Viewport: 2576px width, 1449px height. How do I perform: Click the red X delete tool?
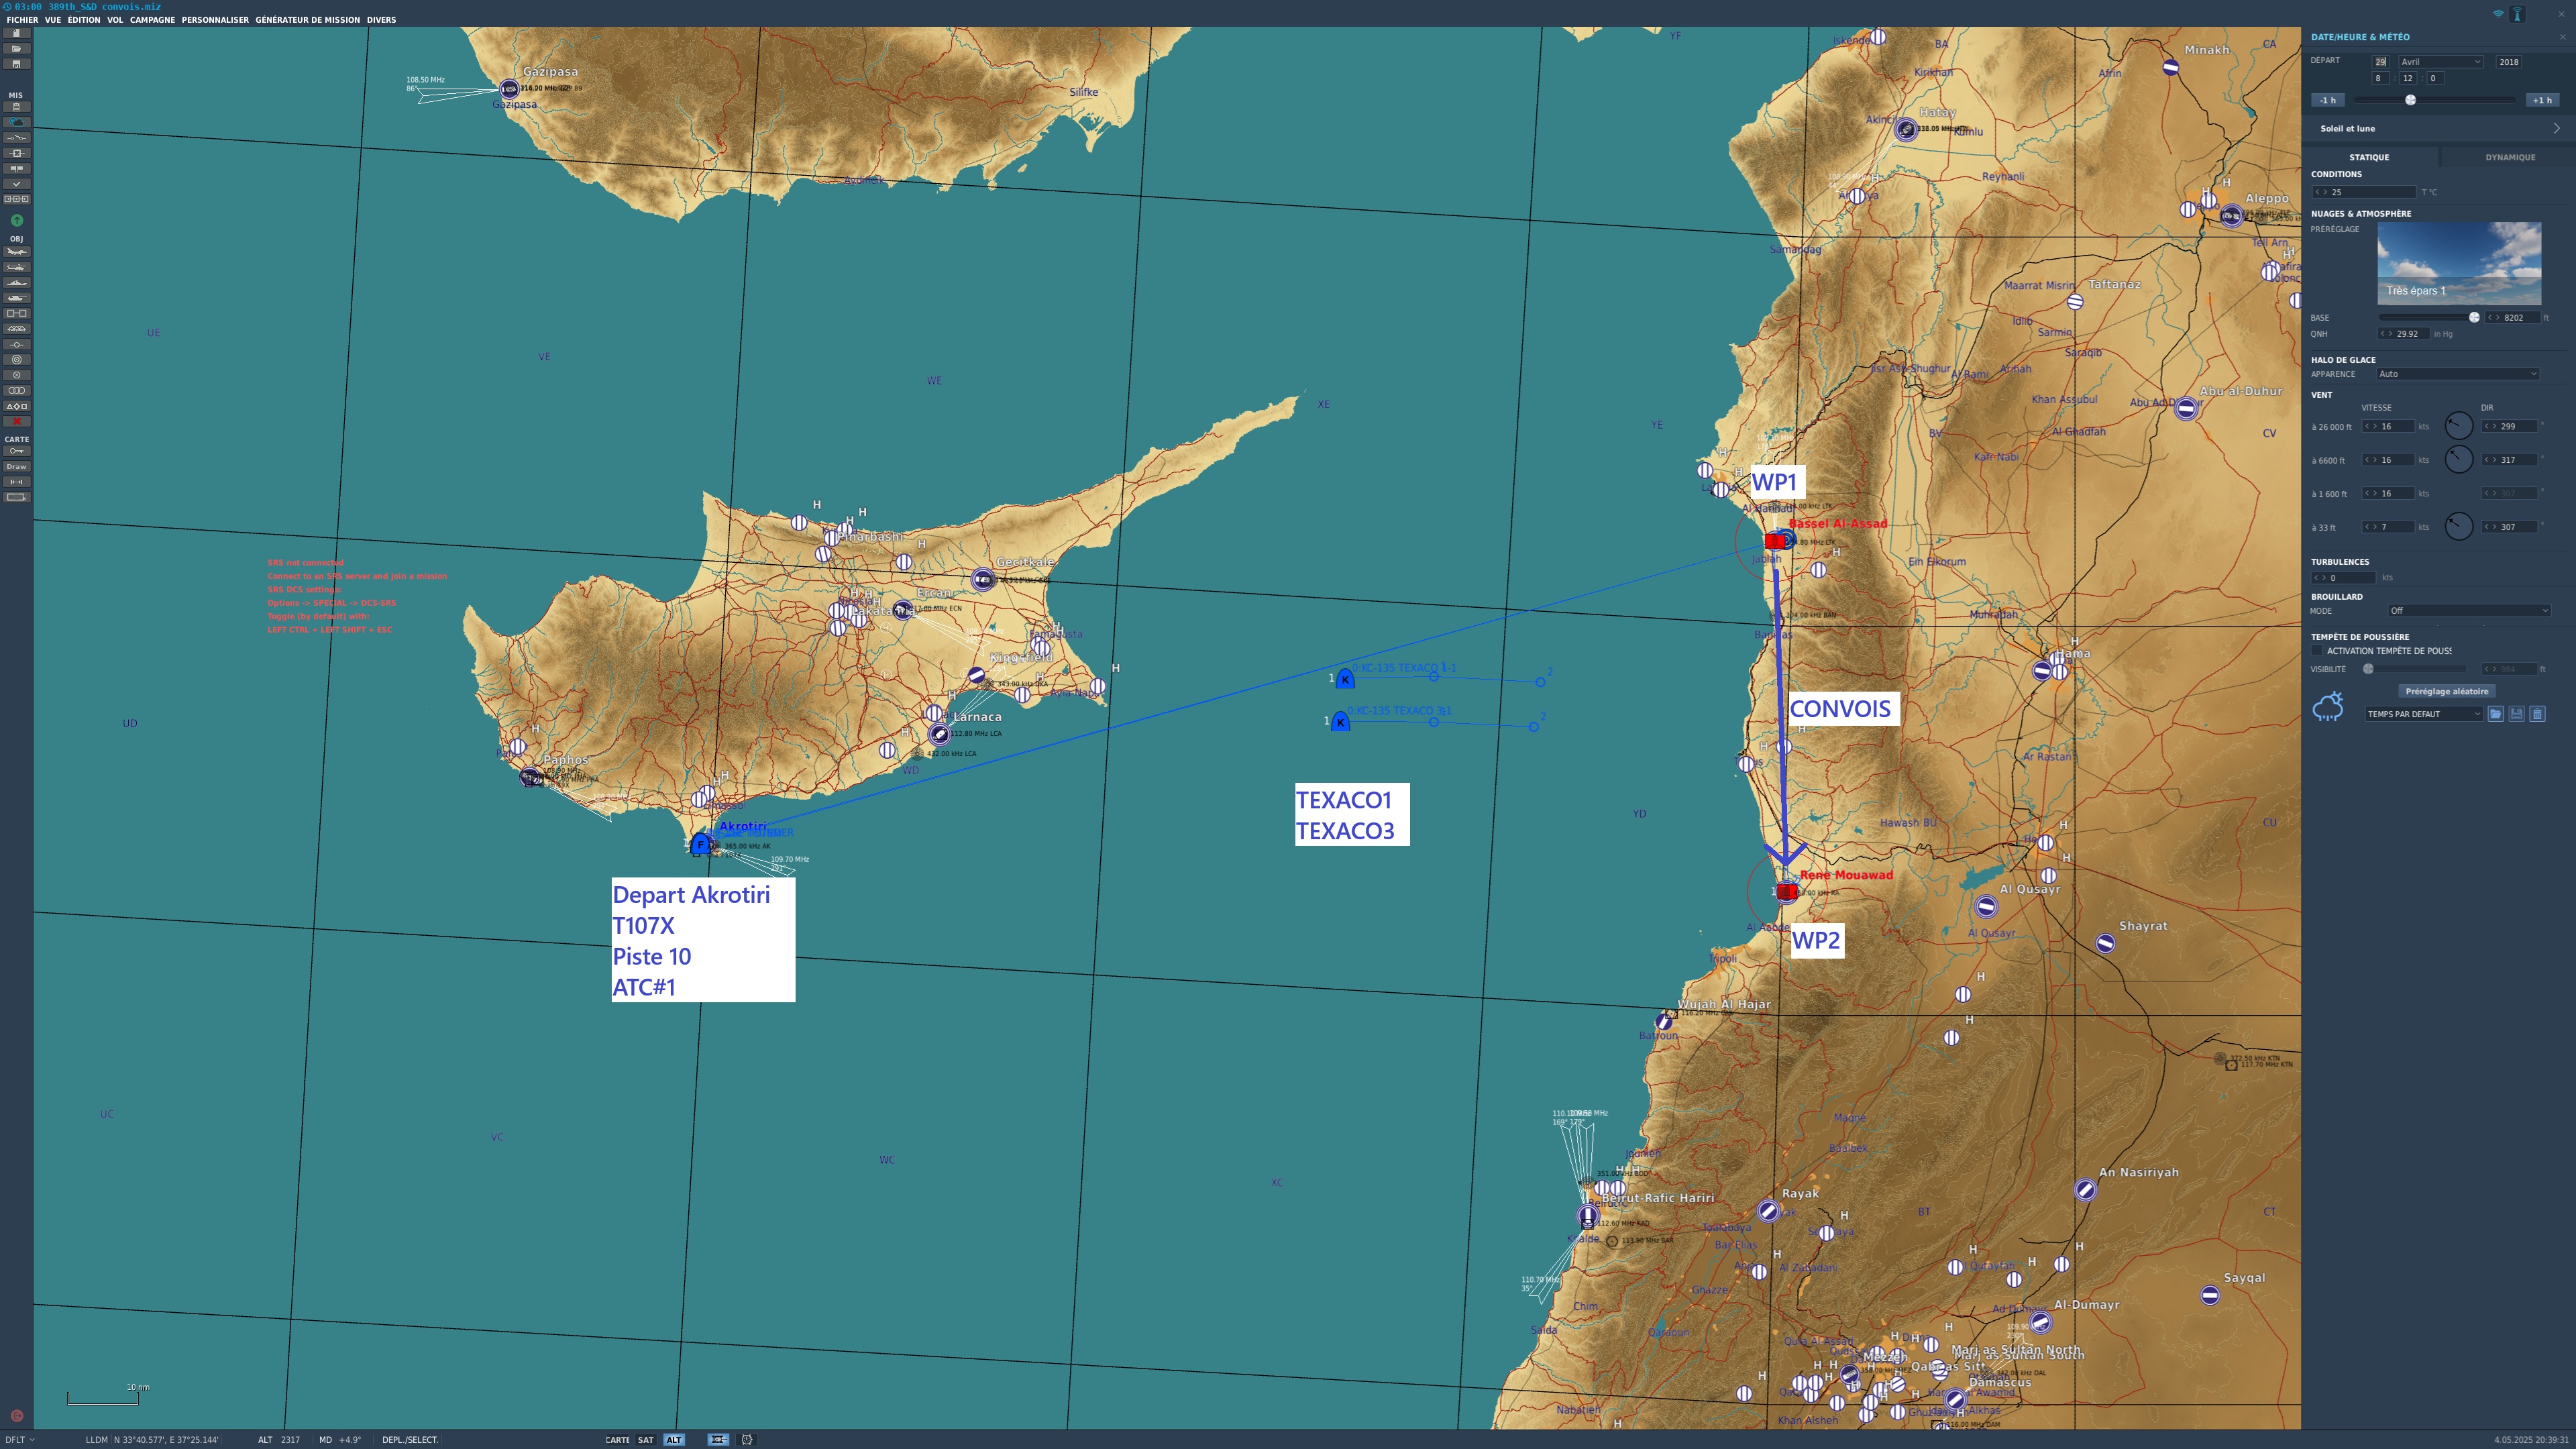(17, 421)
